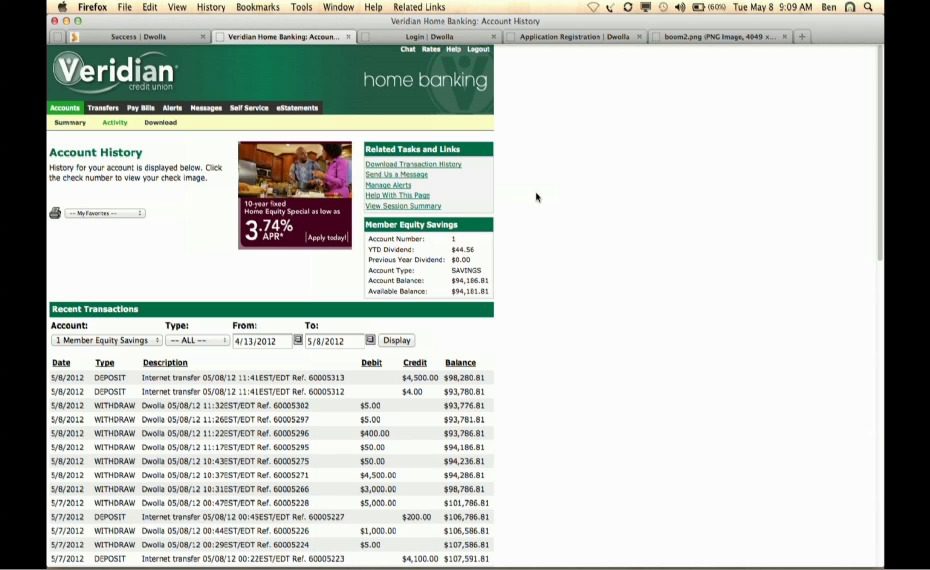930x570 pixels.
Task: Go to the Download sub-tab
Action: tap(161, 123)
